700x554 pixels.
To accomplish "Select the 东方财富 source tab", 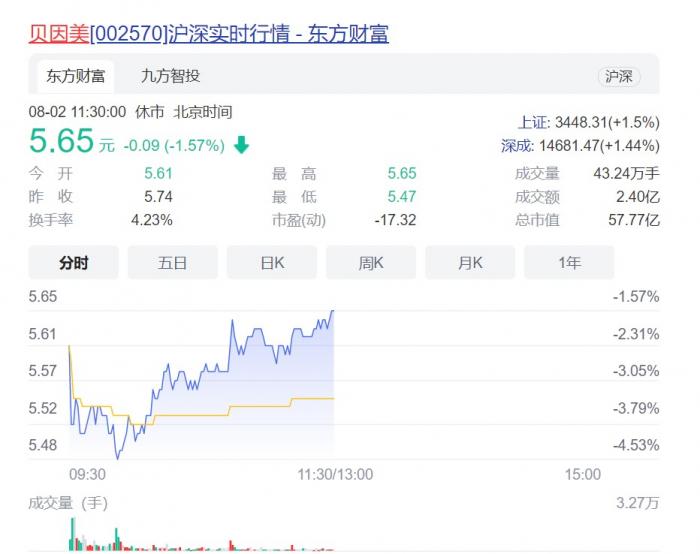I will [x=75, y=76].
